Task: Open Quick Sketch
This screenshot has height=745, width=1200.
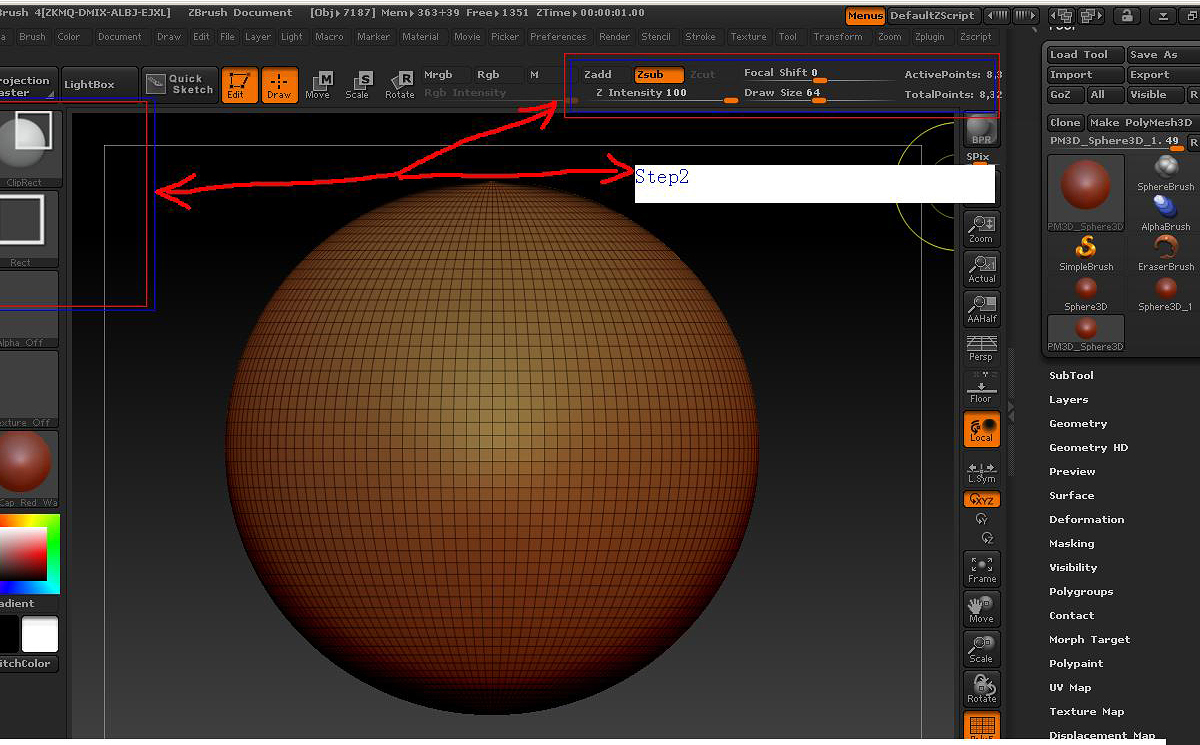Action: (181, 85)
